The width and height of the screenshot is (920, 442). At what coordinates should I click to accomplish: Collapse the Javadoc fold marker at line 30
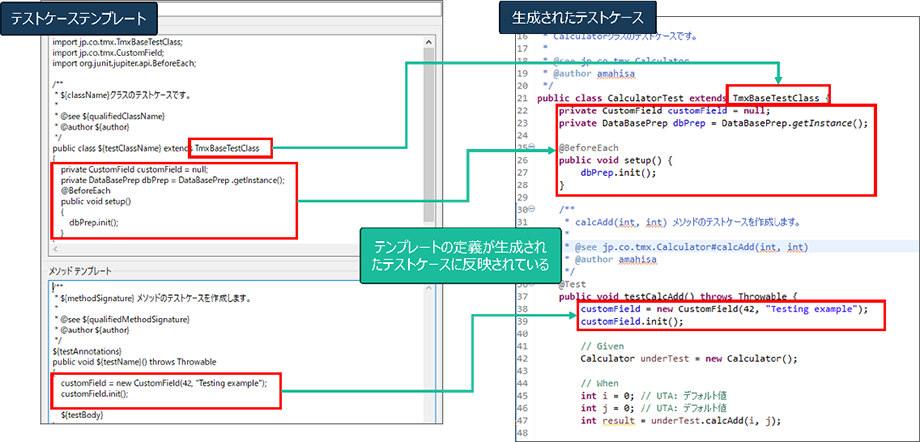[x=532, y=209]
